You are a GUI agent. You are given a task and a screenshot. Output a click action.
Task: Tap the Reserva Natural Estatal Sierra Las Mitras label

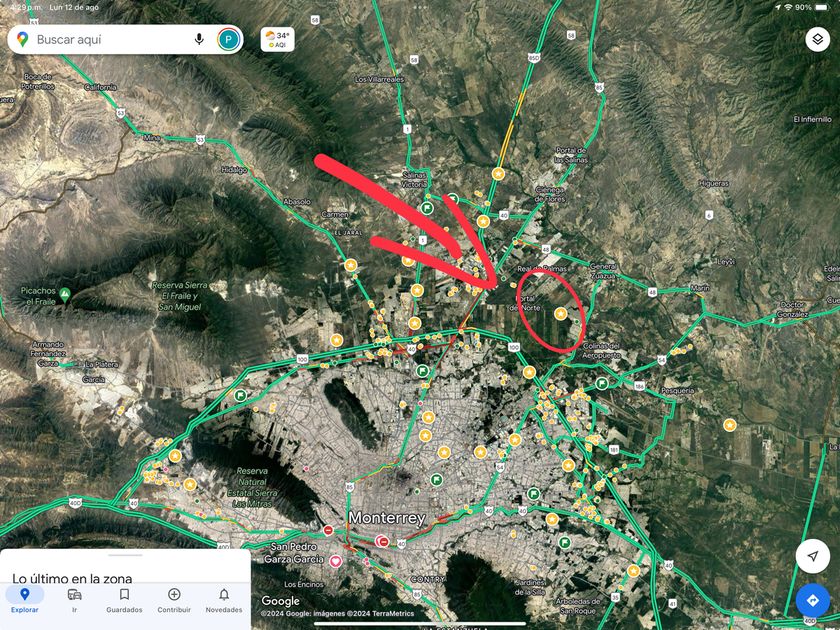(x=252, y=487)
